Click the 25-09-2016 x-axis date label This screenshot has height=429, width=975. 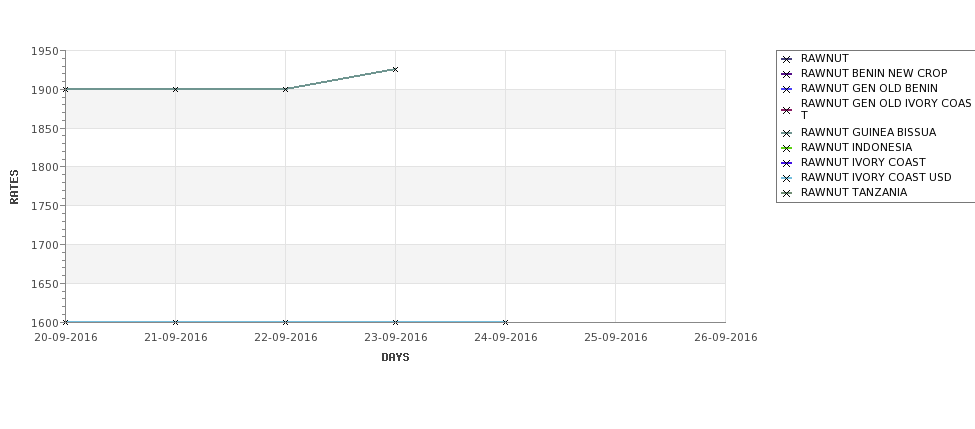point(616,338)
